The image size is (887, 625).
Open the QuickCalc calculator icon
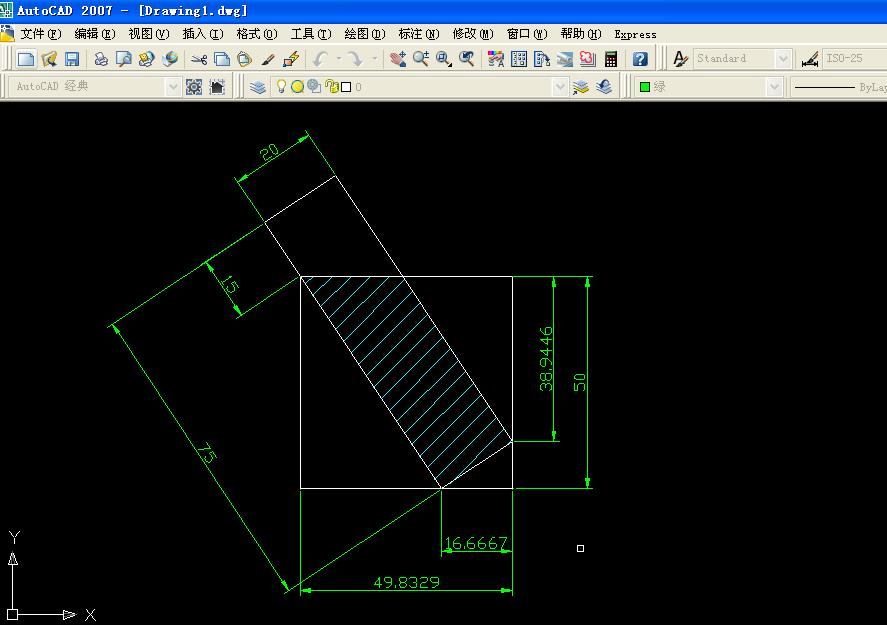coord(611,59)
